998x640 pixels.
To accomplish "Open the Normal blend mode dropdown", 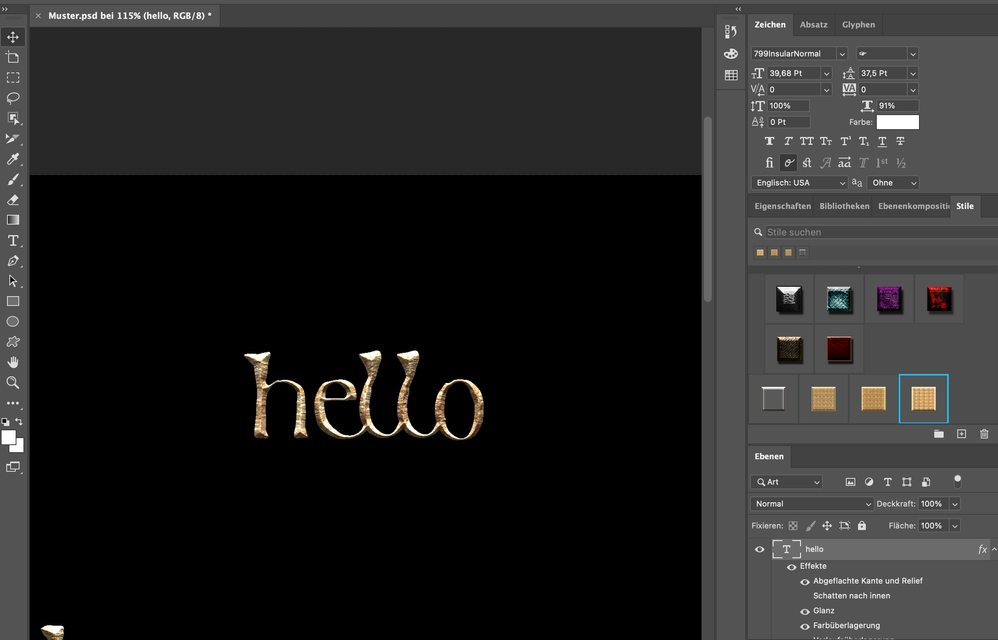I will (x=811, y=504).
